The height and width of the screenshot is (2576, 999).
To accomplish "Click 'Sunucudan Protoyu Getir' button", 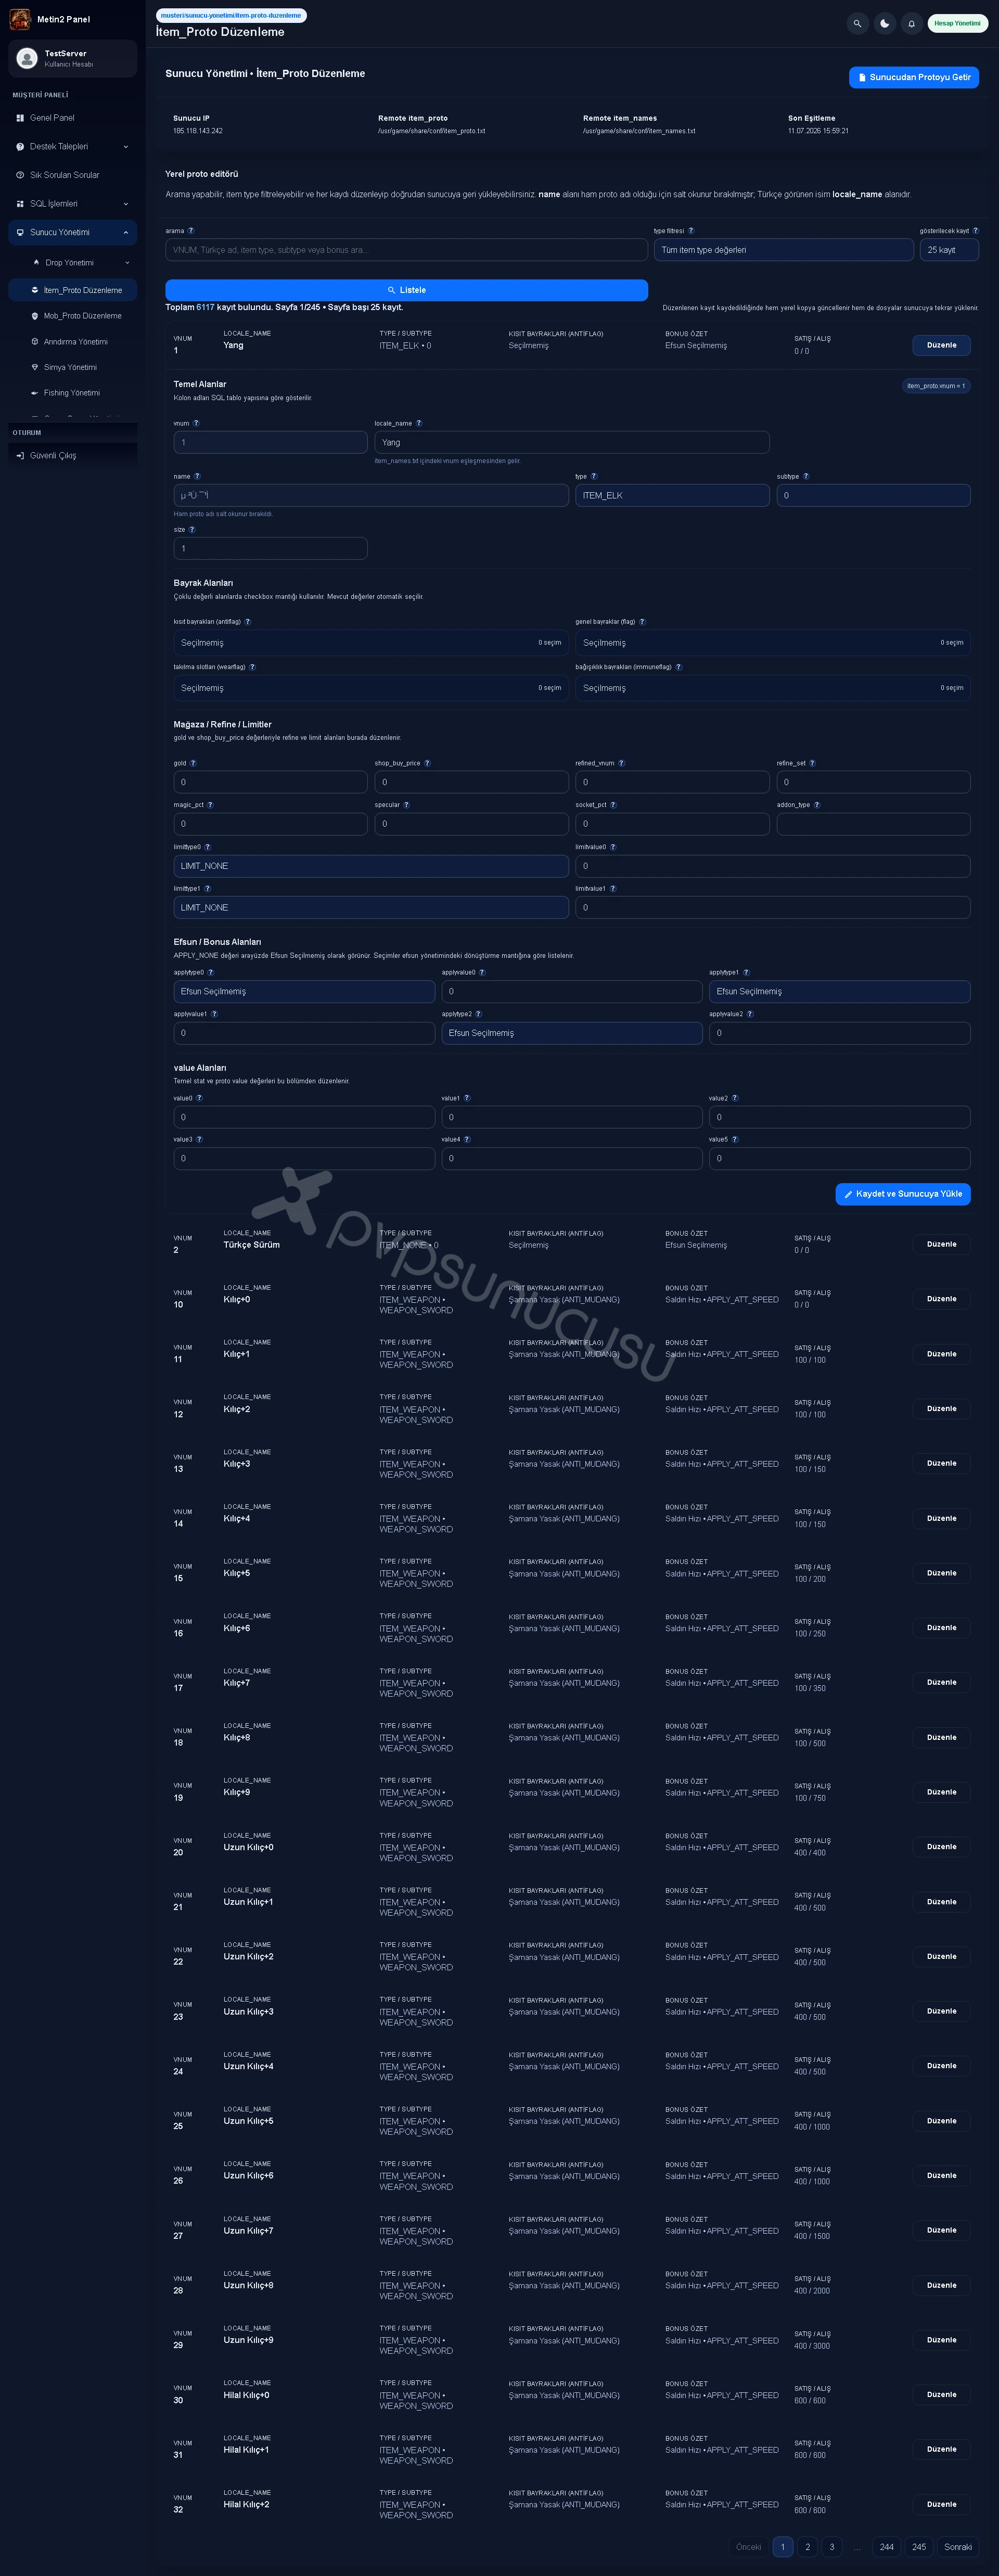I will pos(913,77).
